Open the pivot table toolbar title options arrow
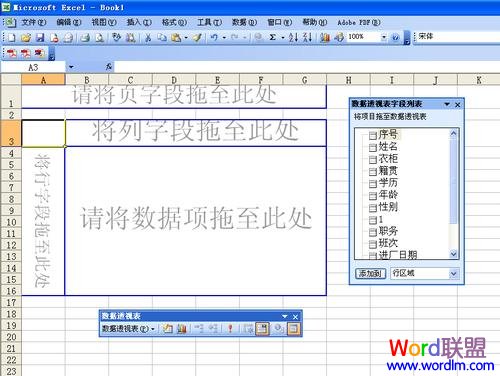This screenshot has height=376, width=500. pos(285,316)
